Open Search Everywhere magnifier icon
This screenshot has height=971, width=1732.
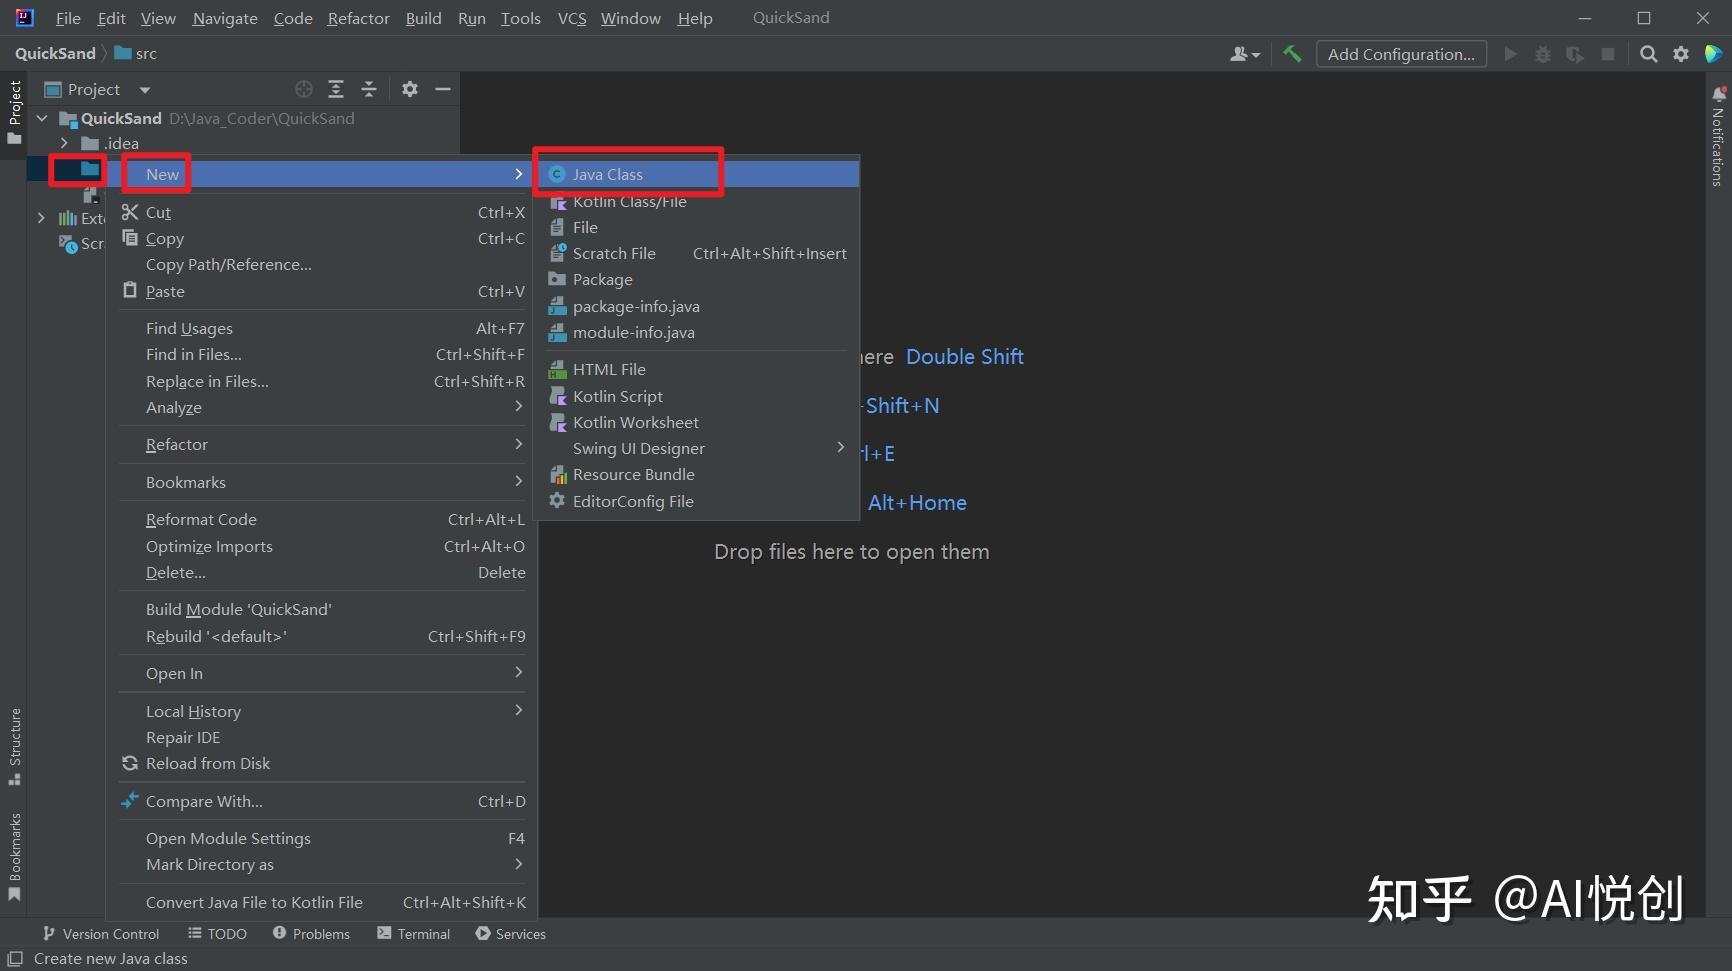tap(1649, 54)
